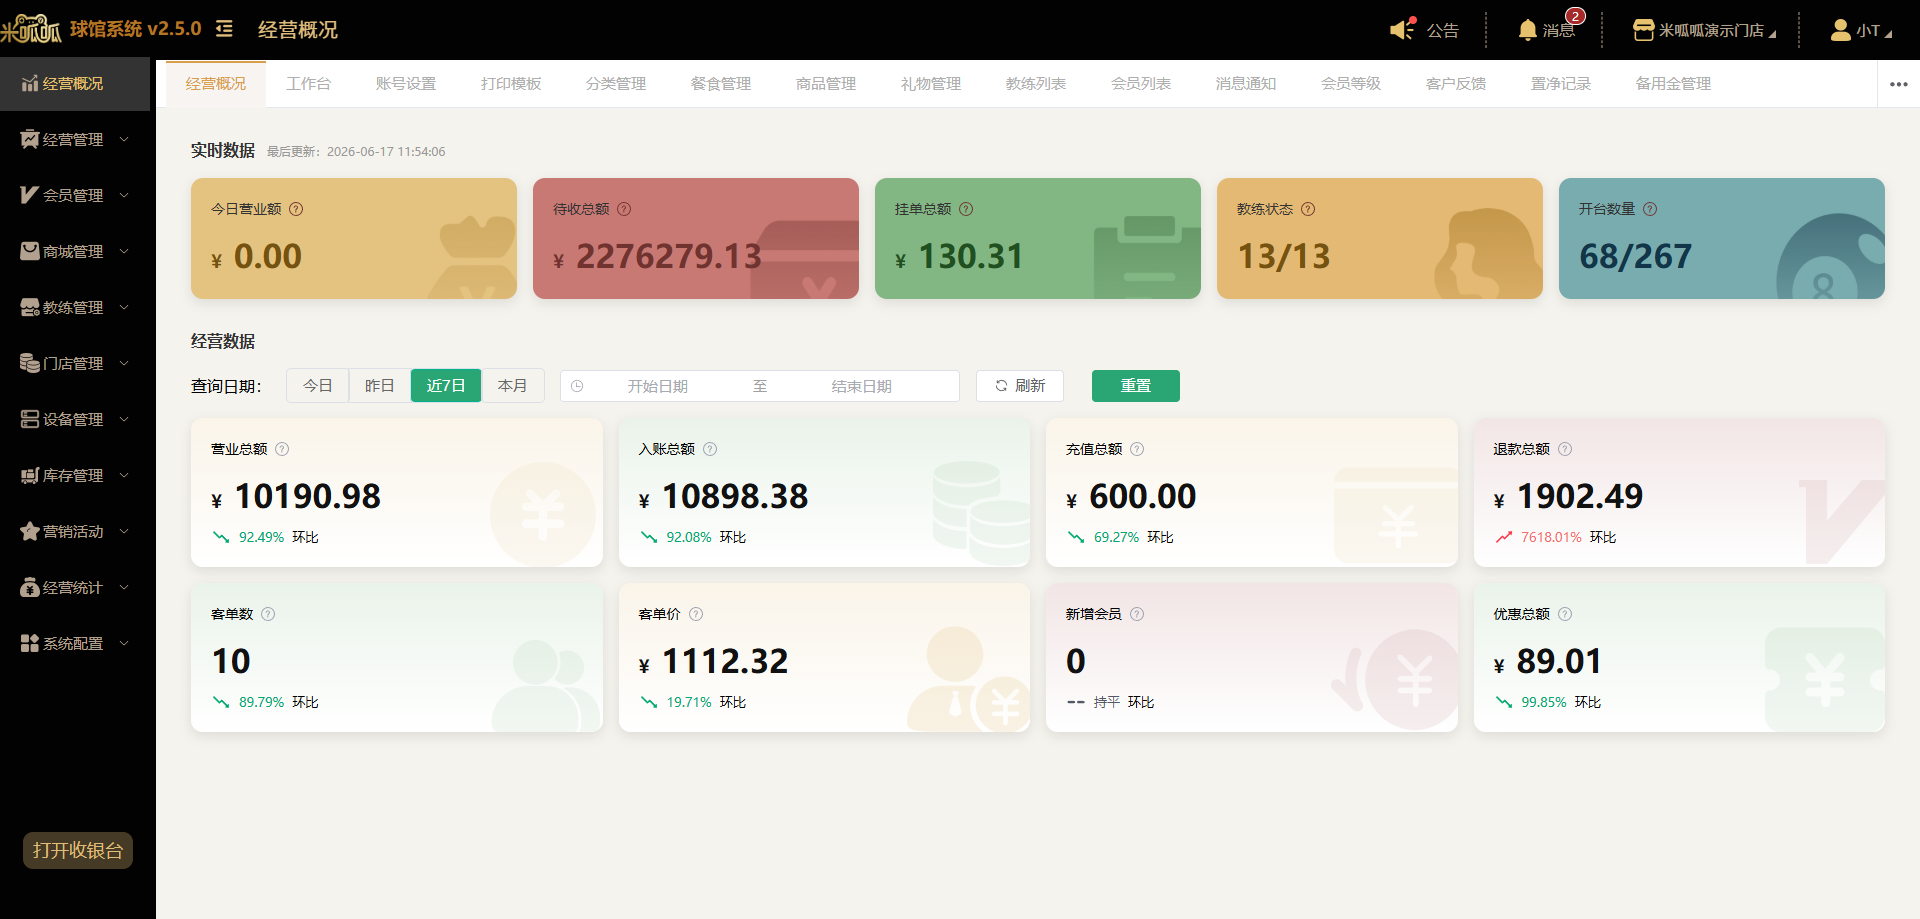Switch to the 工作台 tab
Image resolution: width=1920 pixels, height=919 pixels.
click(308, 84)
